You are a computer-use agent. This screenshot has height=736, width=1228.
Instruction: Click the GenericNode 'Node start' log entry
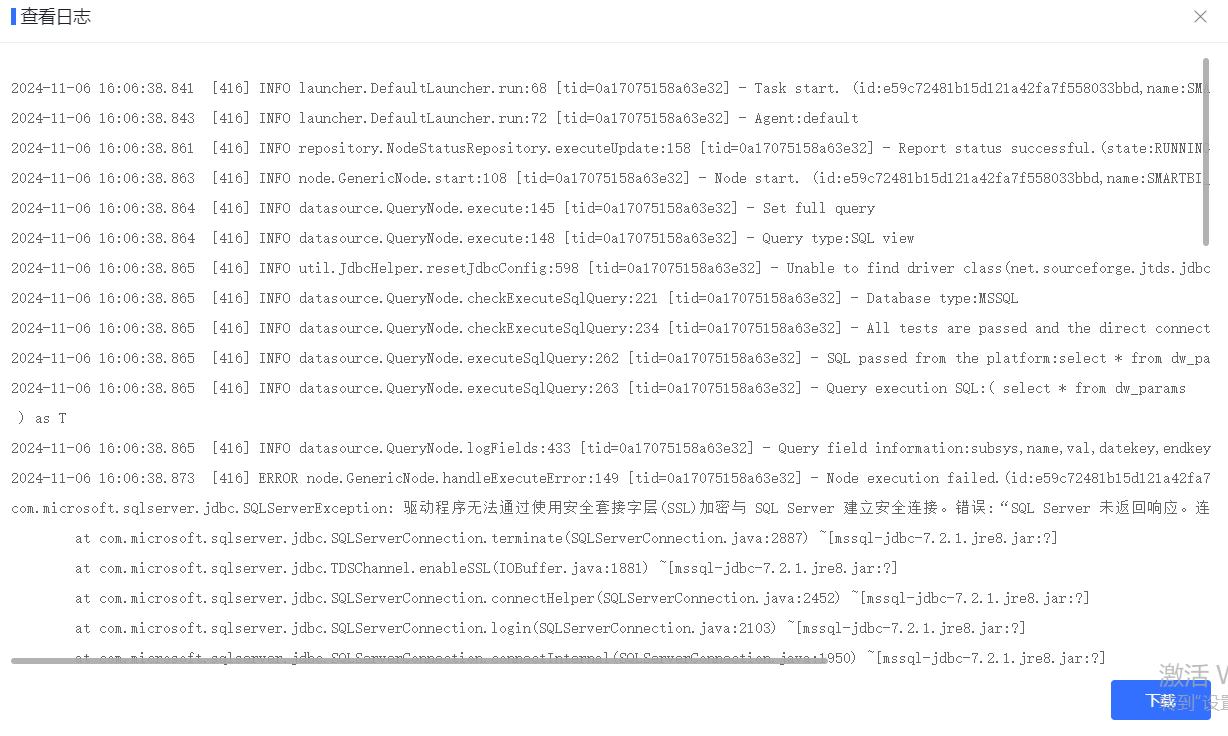pyautogui.click(x=611, y=178)
